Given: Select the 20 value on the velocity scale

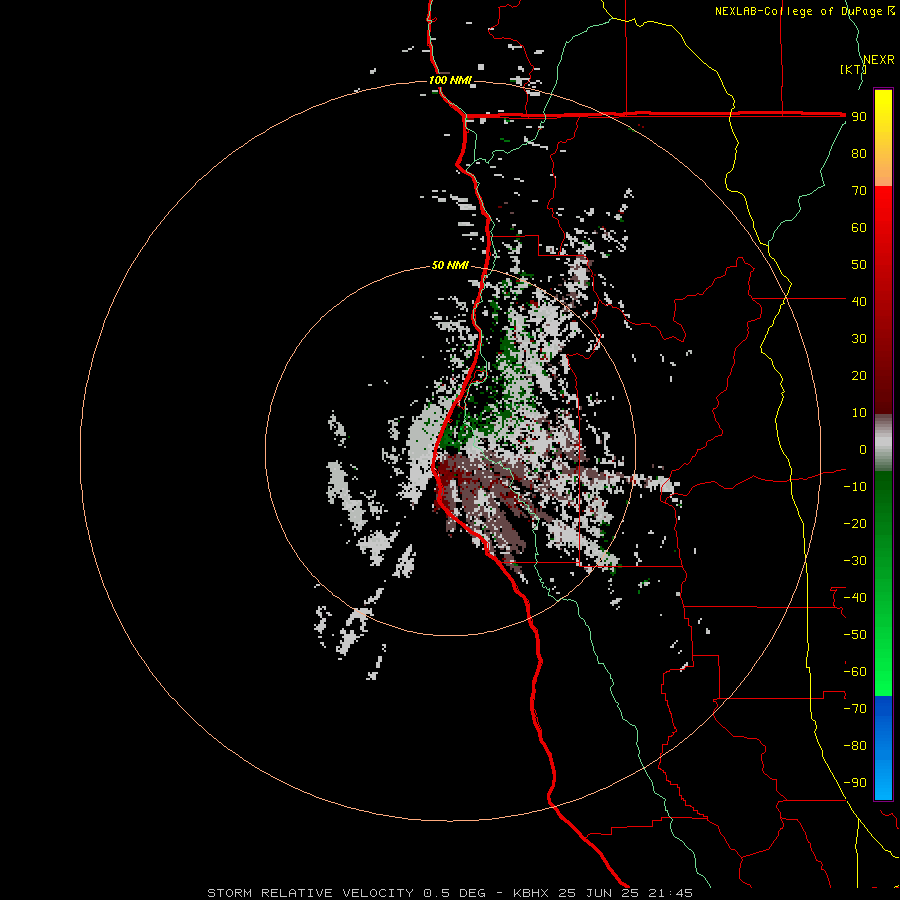Looking at the screenshot, I should coord(859,376).
